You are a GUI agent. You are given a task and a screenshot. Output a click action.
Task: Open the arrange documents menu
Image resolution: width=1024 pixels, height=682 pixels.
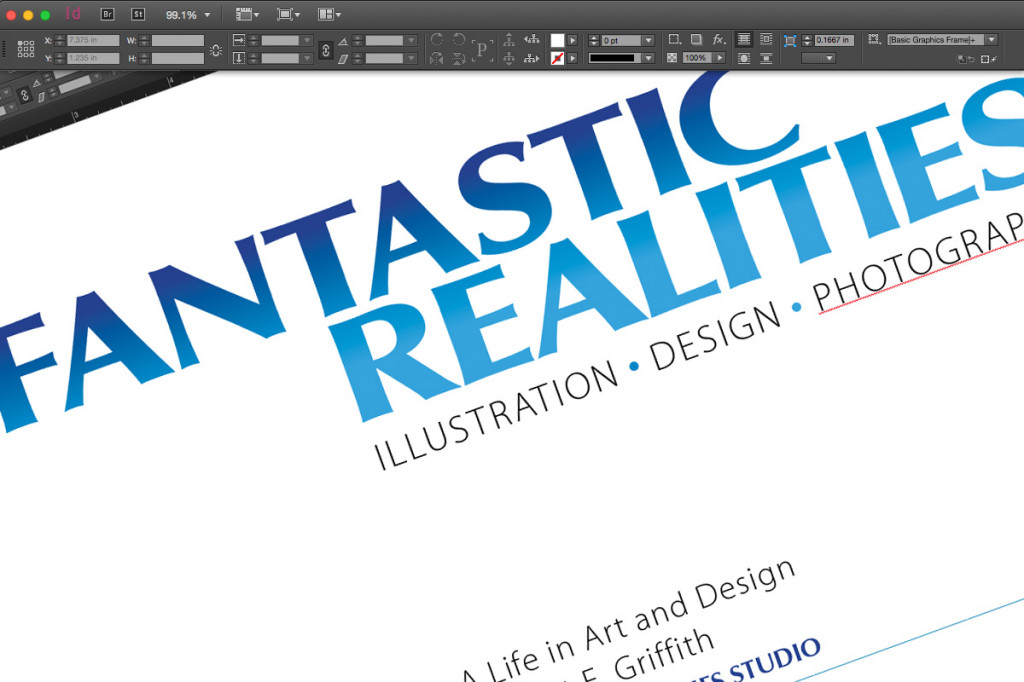[329, 15]
